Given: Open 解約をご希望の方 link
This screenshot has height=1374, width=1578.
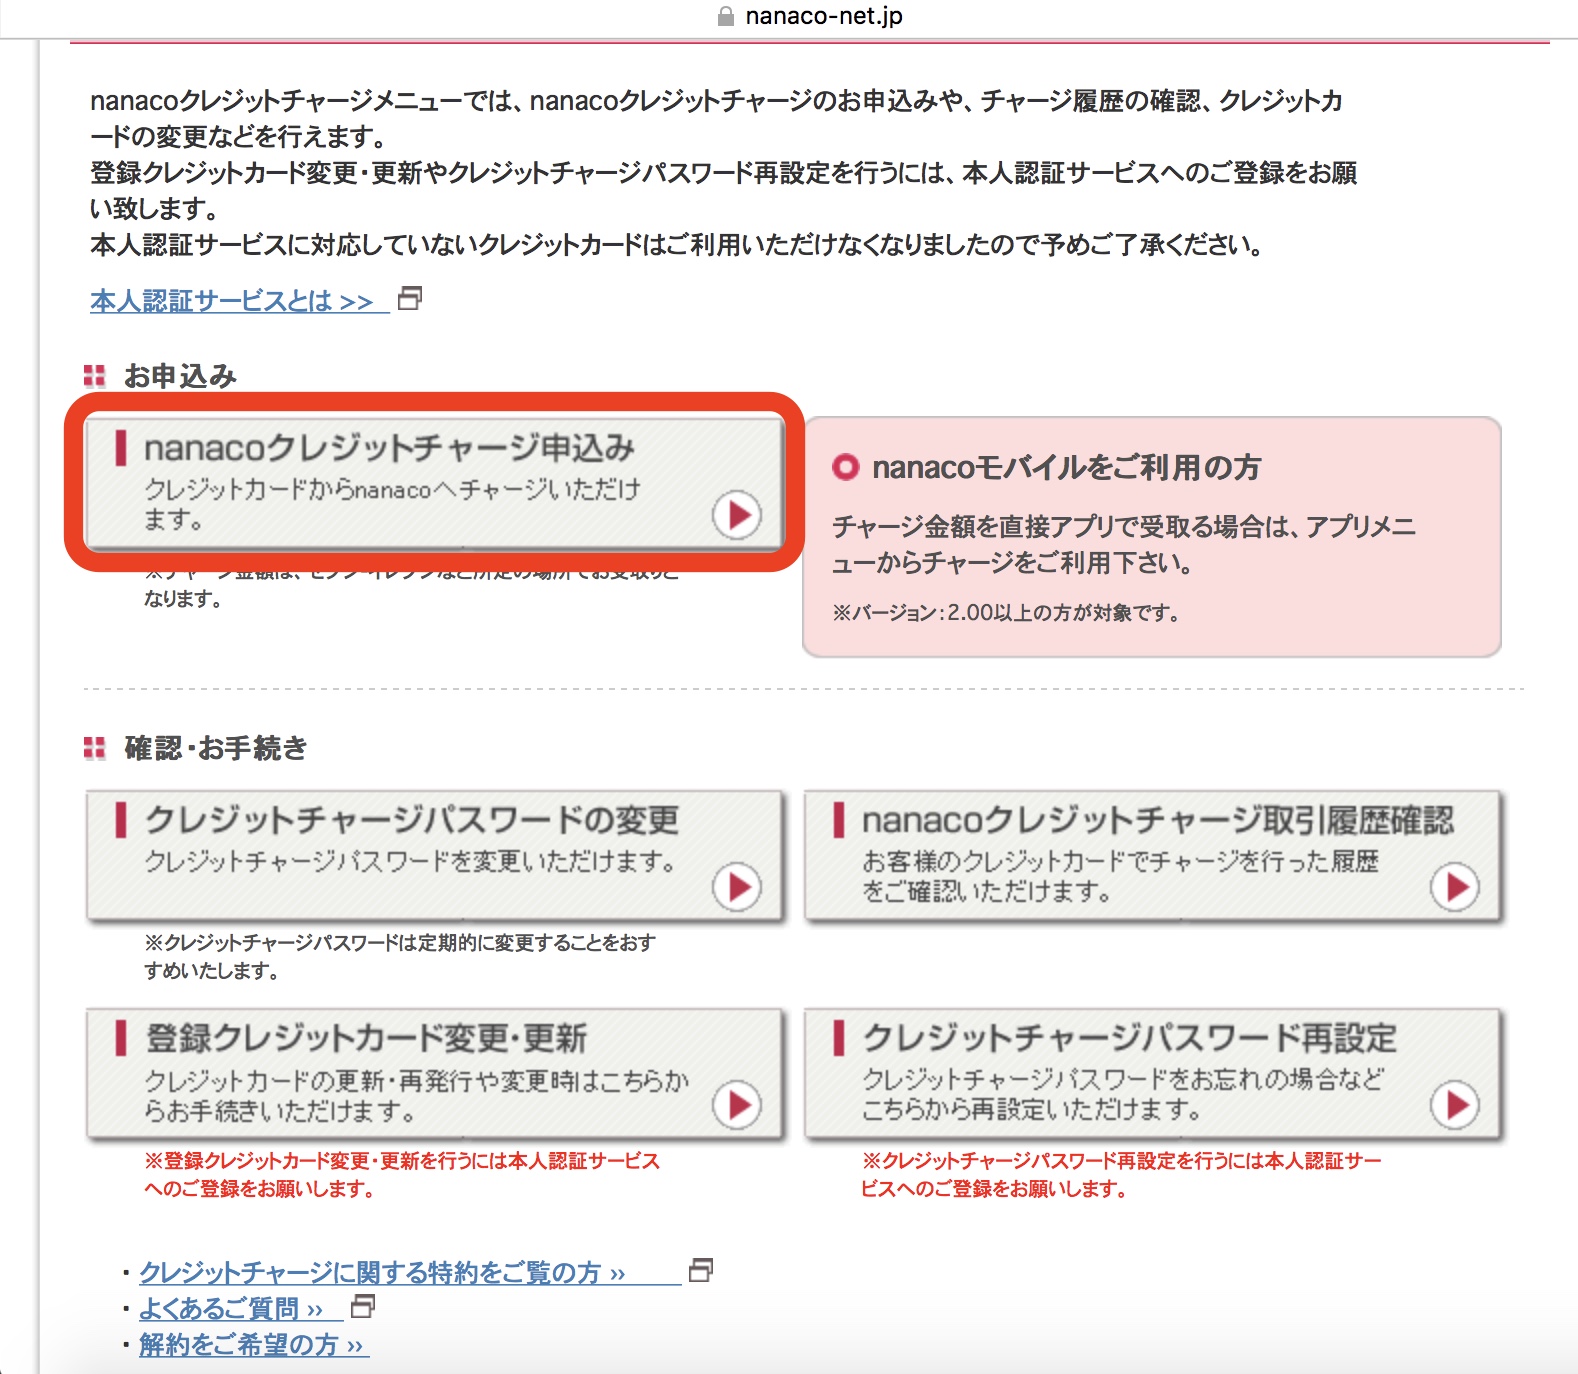Looking at the screenshot, I should 254,1344.
